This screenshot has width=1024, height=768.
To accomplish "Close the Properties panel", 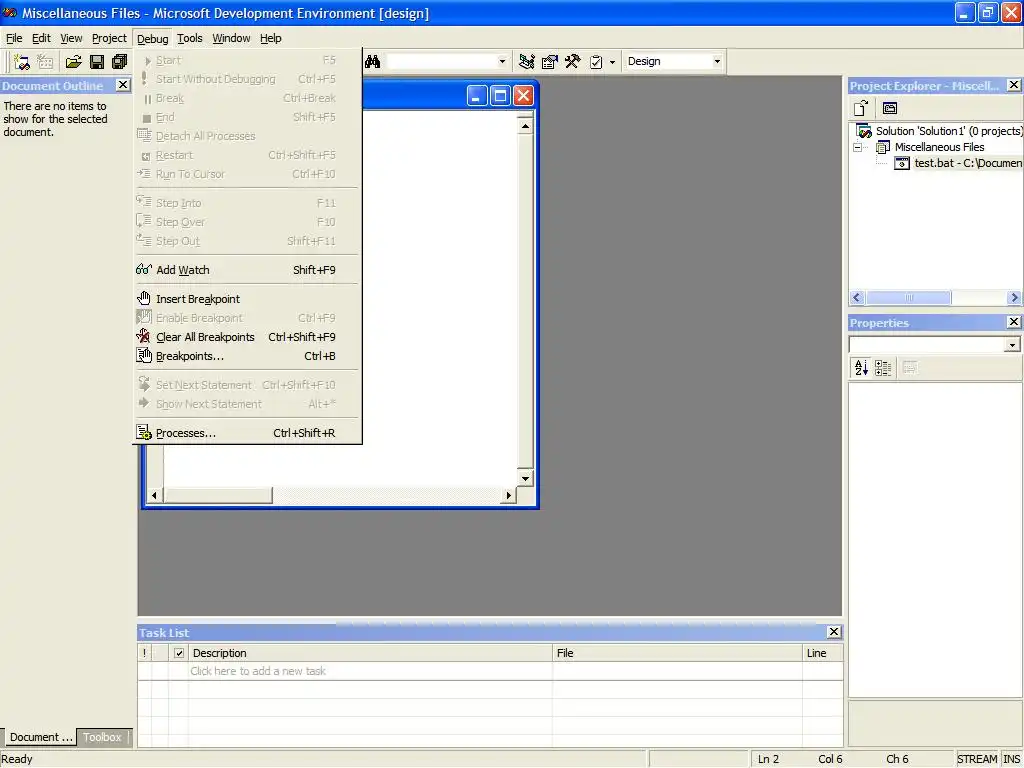I will 1014,322.
